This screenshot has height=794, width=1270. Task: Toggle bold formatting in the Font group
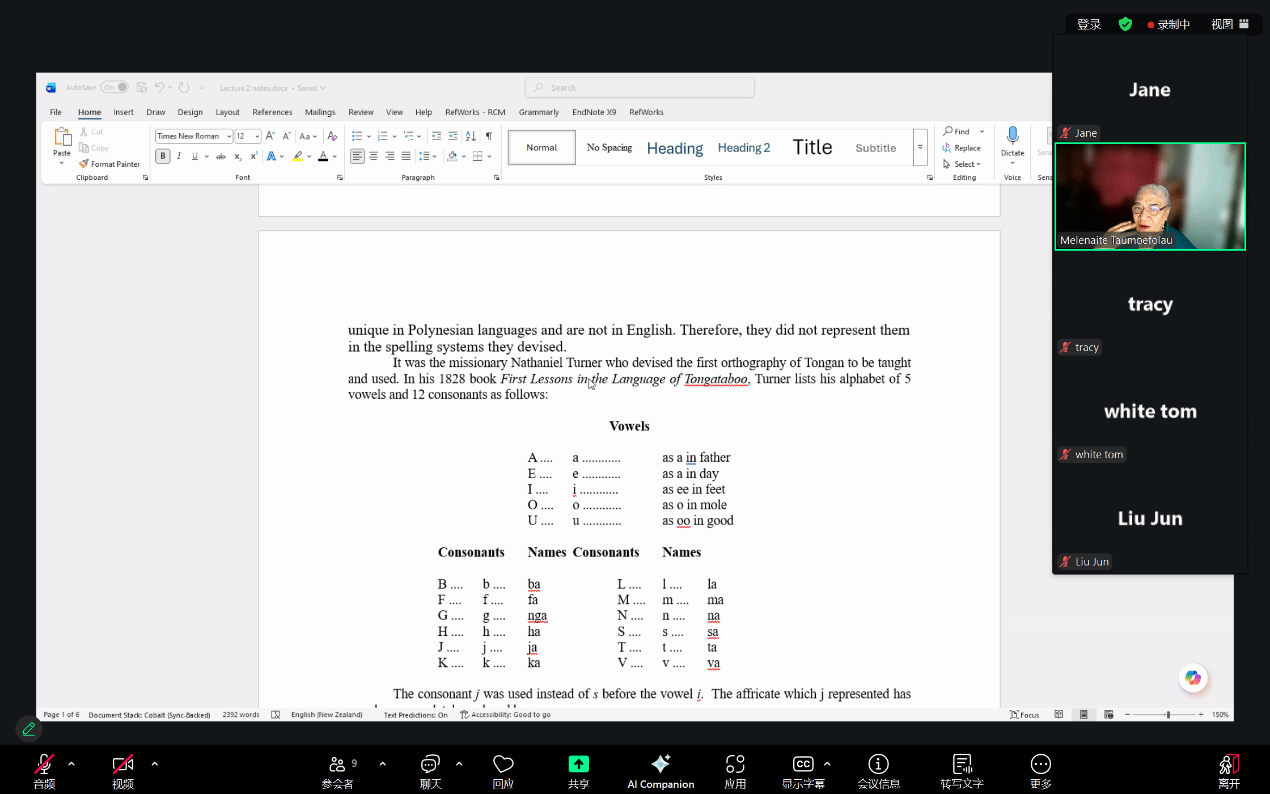pyautogui.click(x=163, y=156)
